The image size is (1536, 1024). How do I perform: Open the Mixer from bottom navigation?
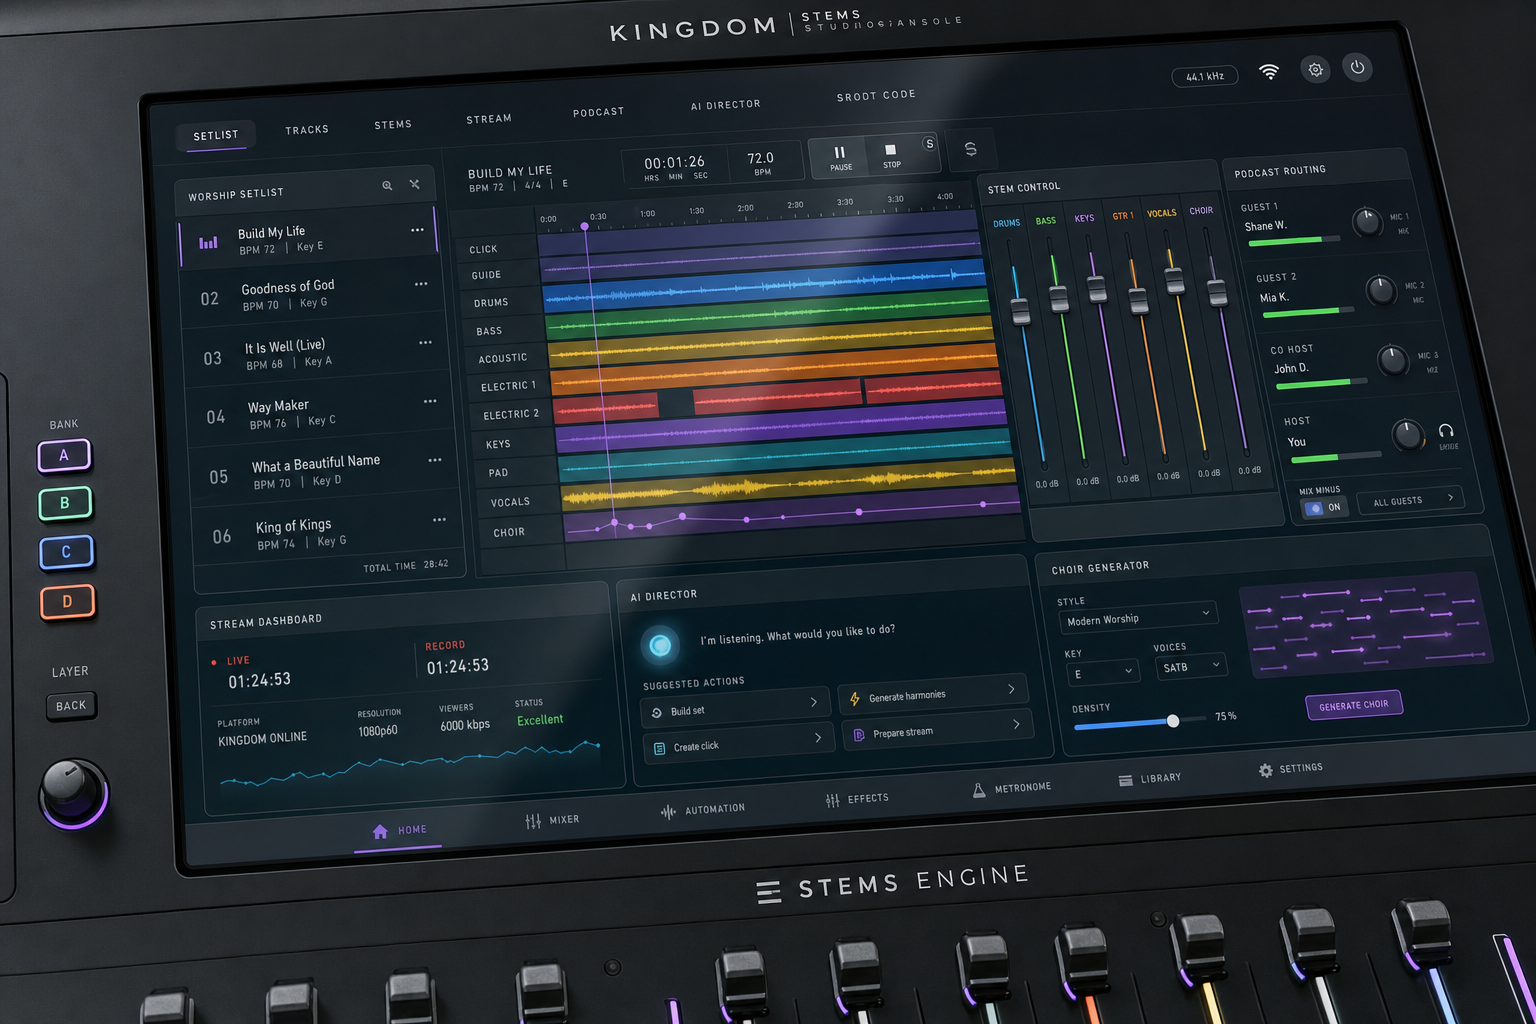[552, 821]
